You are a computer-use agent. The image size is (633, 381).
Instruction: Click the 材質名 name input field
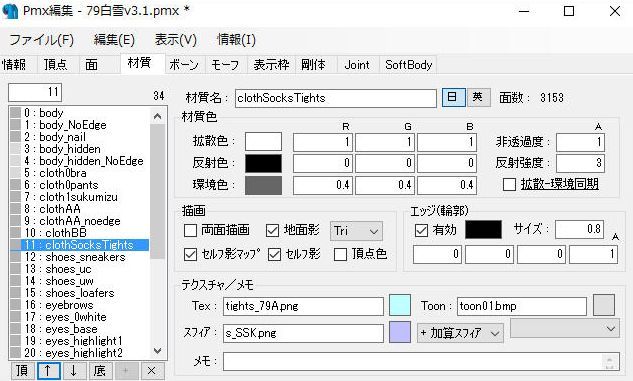point(335,98)
